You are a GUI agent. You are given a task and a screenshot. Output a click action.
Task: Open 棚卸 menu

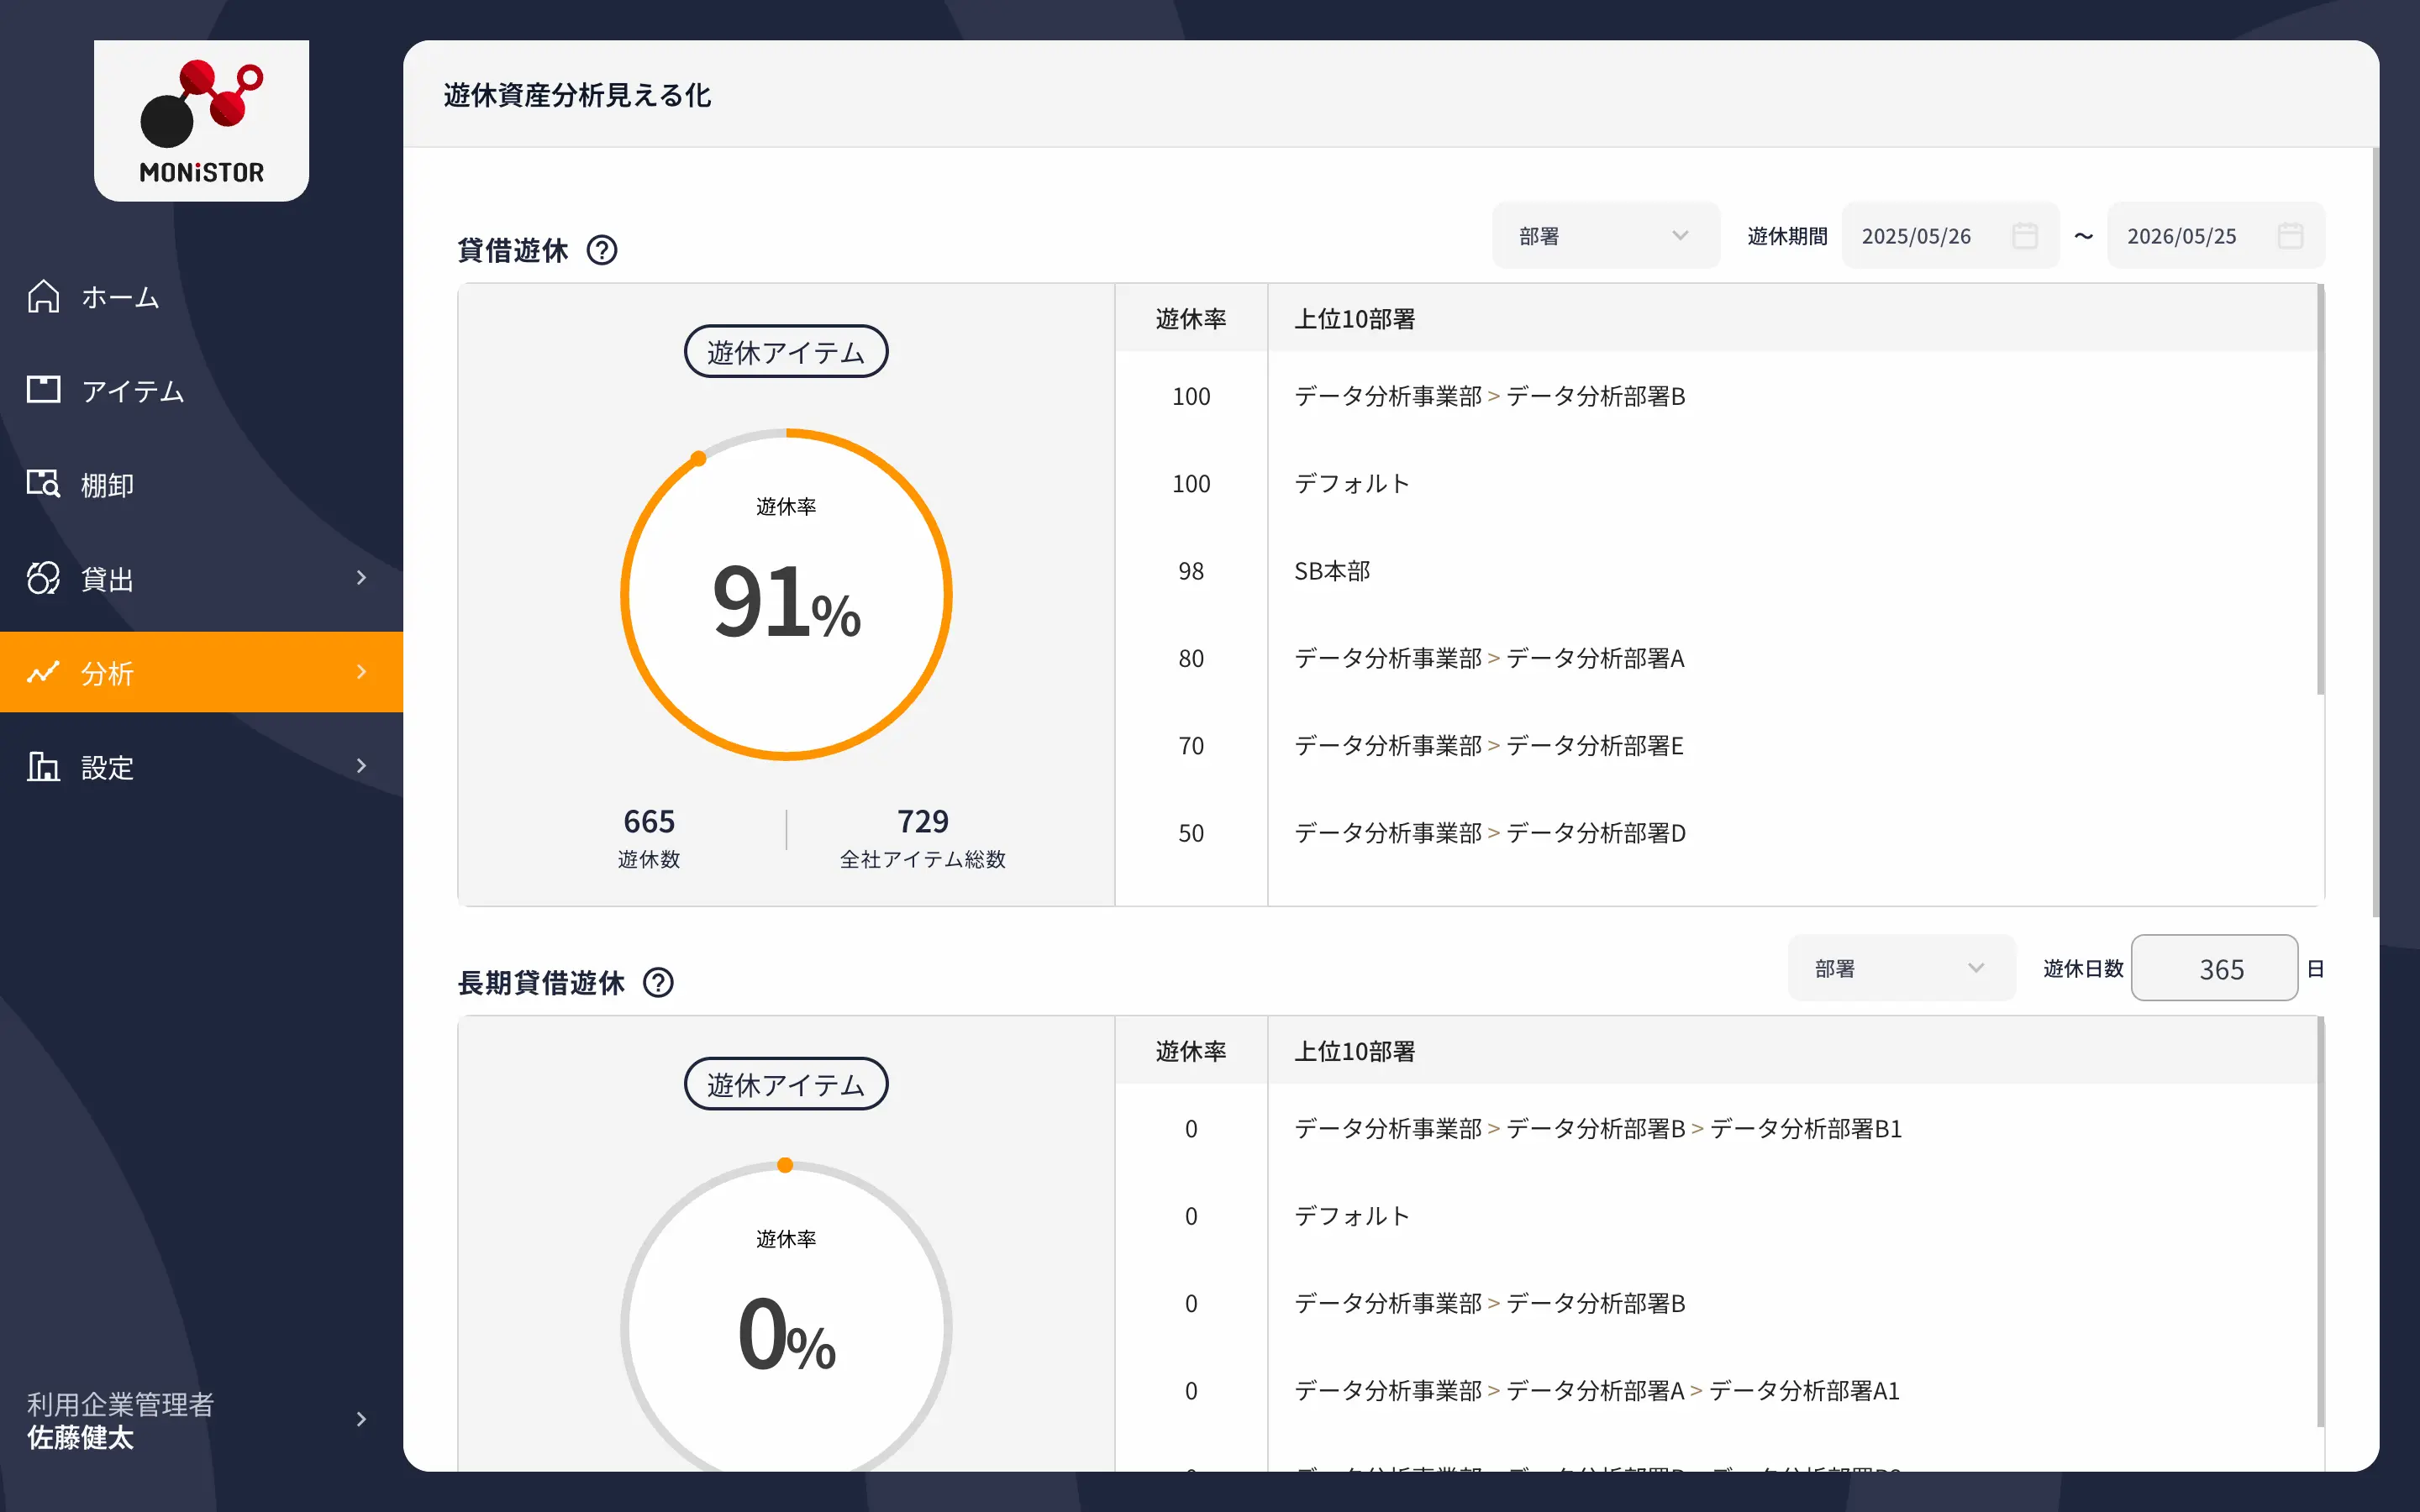(201, 484)
